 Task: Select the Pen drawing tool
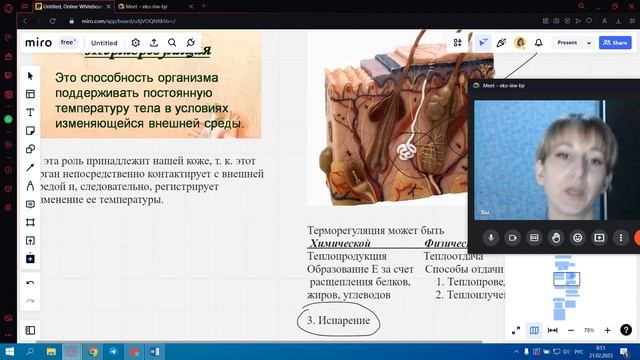click(30, 186)
